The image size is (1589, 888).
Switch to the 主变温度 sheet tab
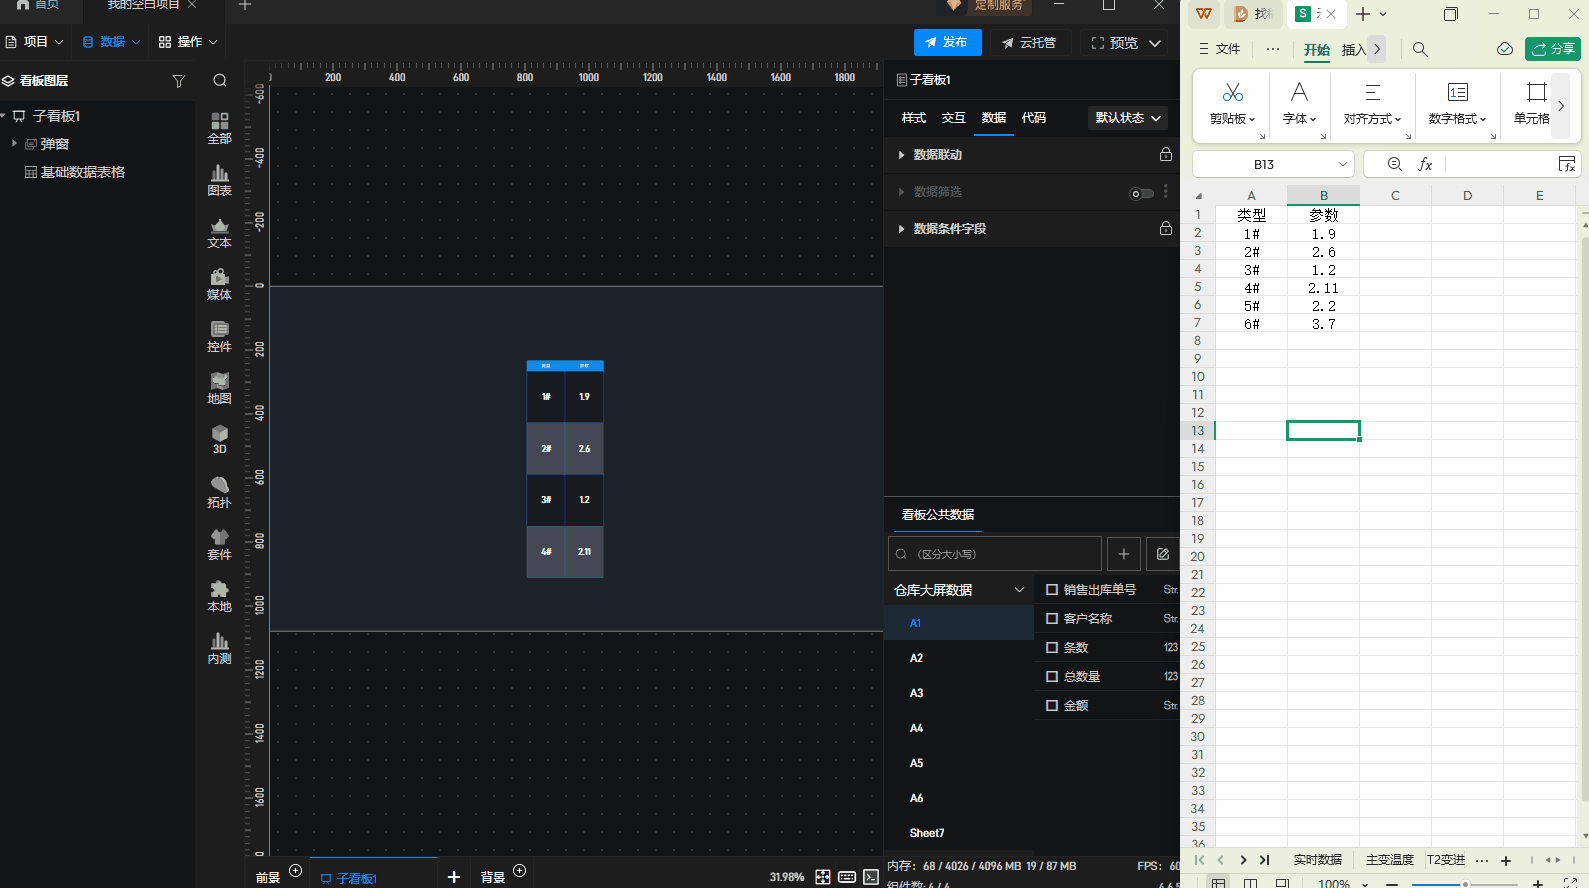click(x=1389, y=860)
